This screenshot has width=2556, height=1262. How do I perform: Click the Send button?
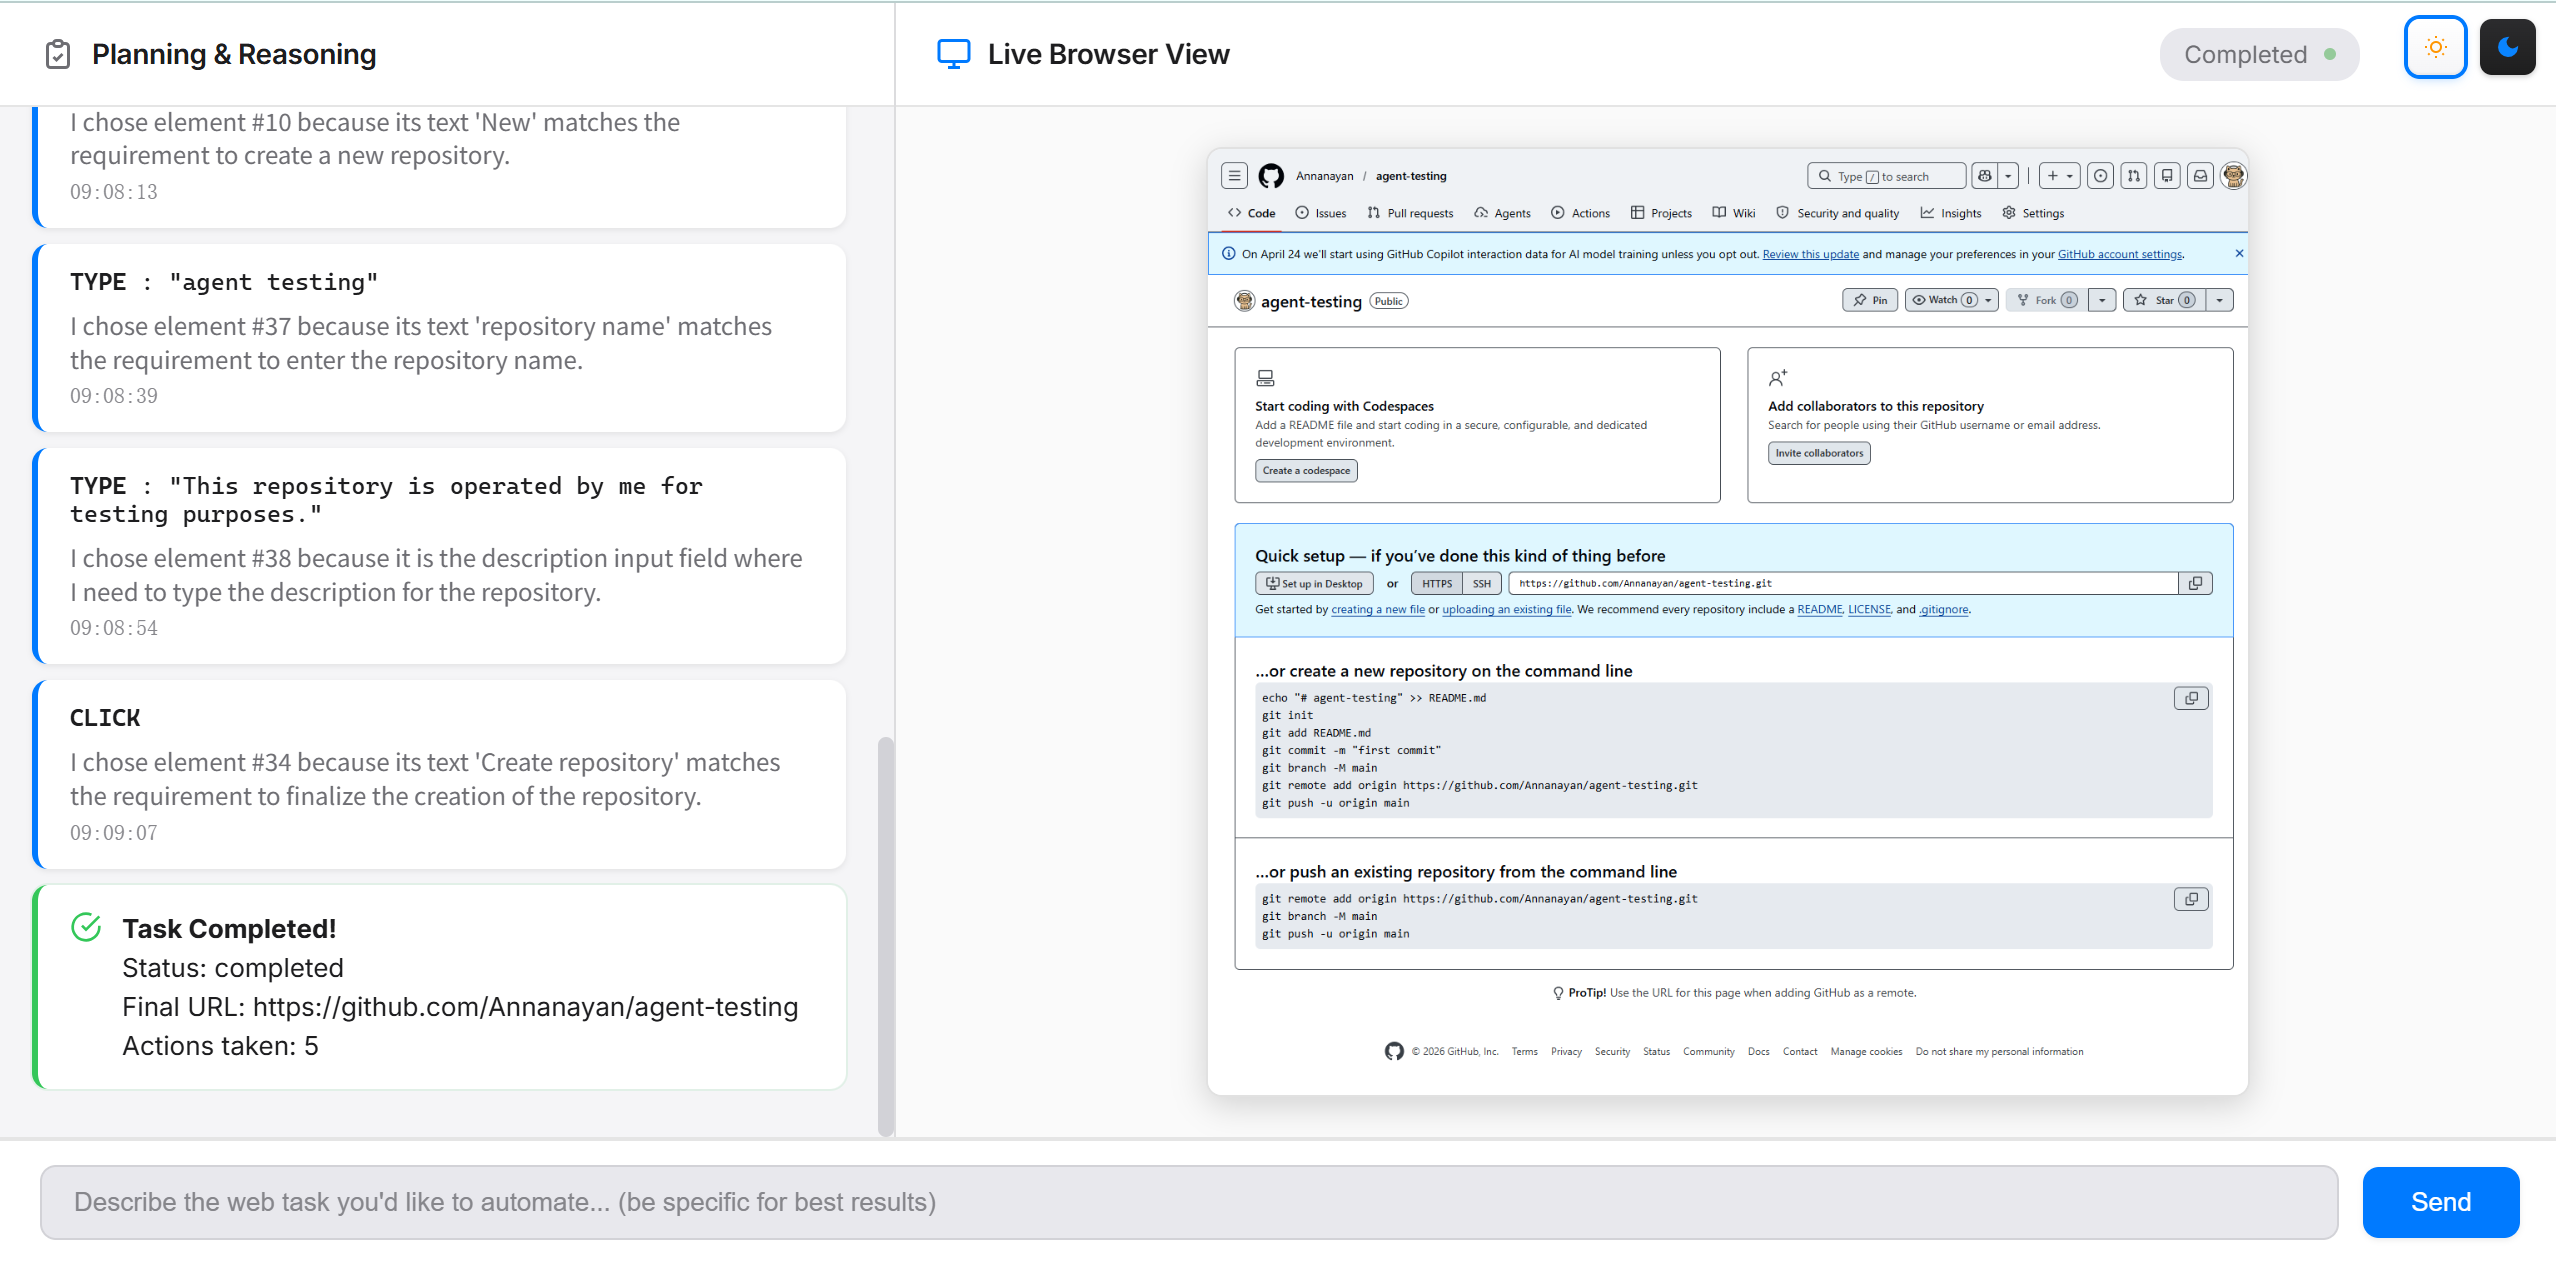[2440, 1202]
